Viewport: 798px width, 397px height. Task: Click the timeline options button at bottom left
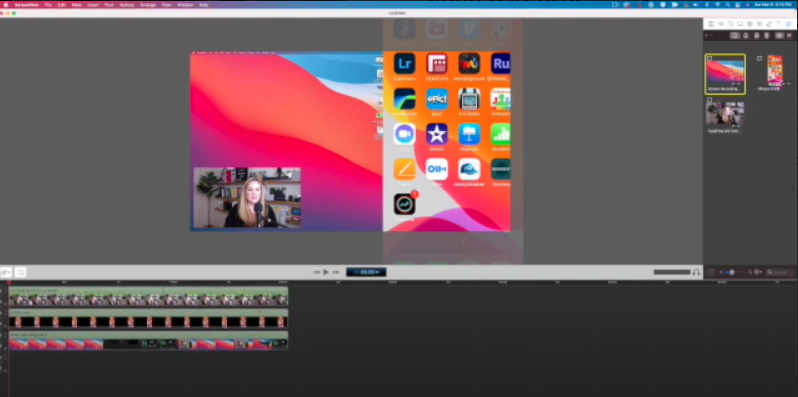6,272
